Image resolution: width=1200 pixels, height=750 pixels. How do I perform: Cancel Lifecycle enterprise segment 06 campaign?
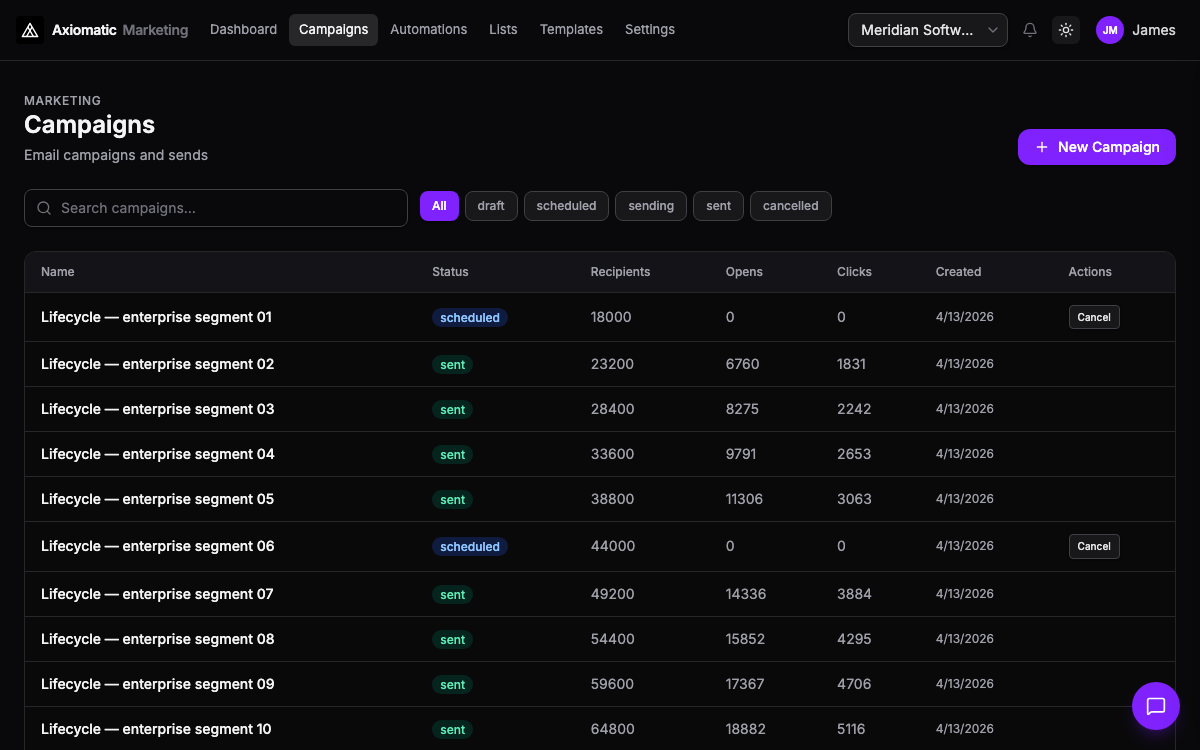(1094, 546)
